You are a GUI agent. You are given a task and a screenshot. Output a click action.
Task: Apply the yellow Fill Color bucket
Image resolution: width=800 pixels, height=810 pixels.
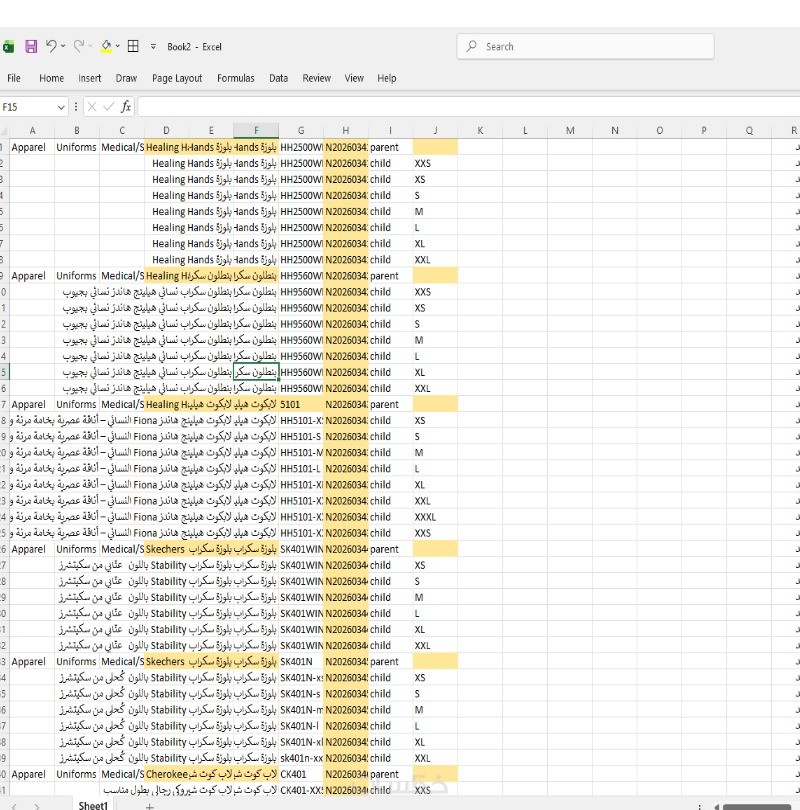click(x=106, y=46)
